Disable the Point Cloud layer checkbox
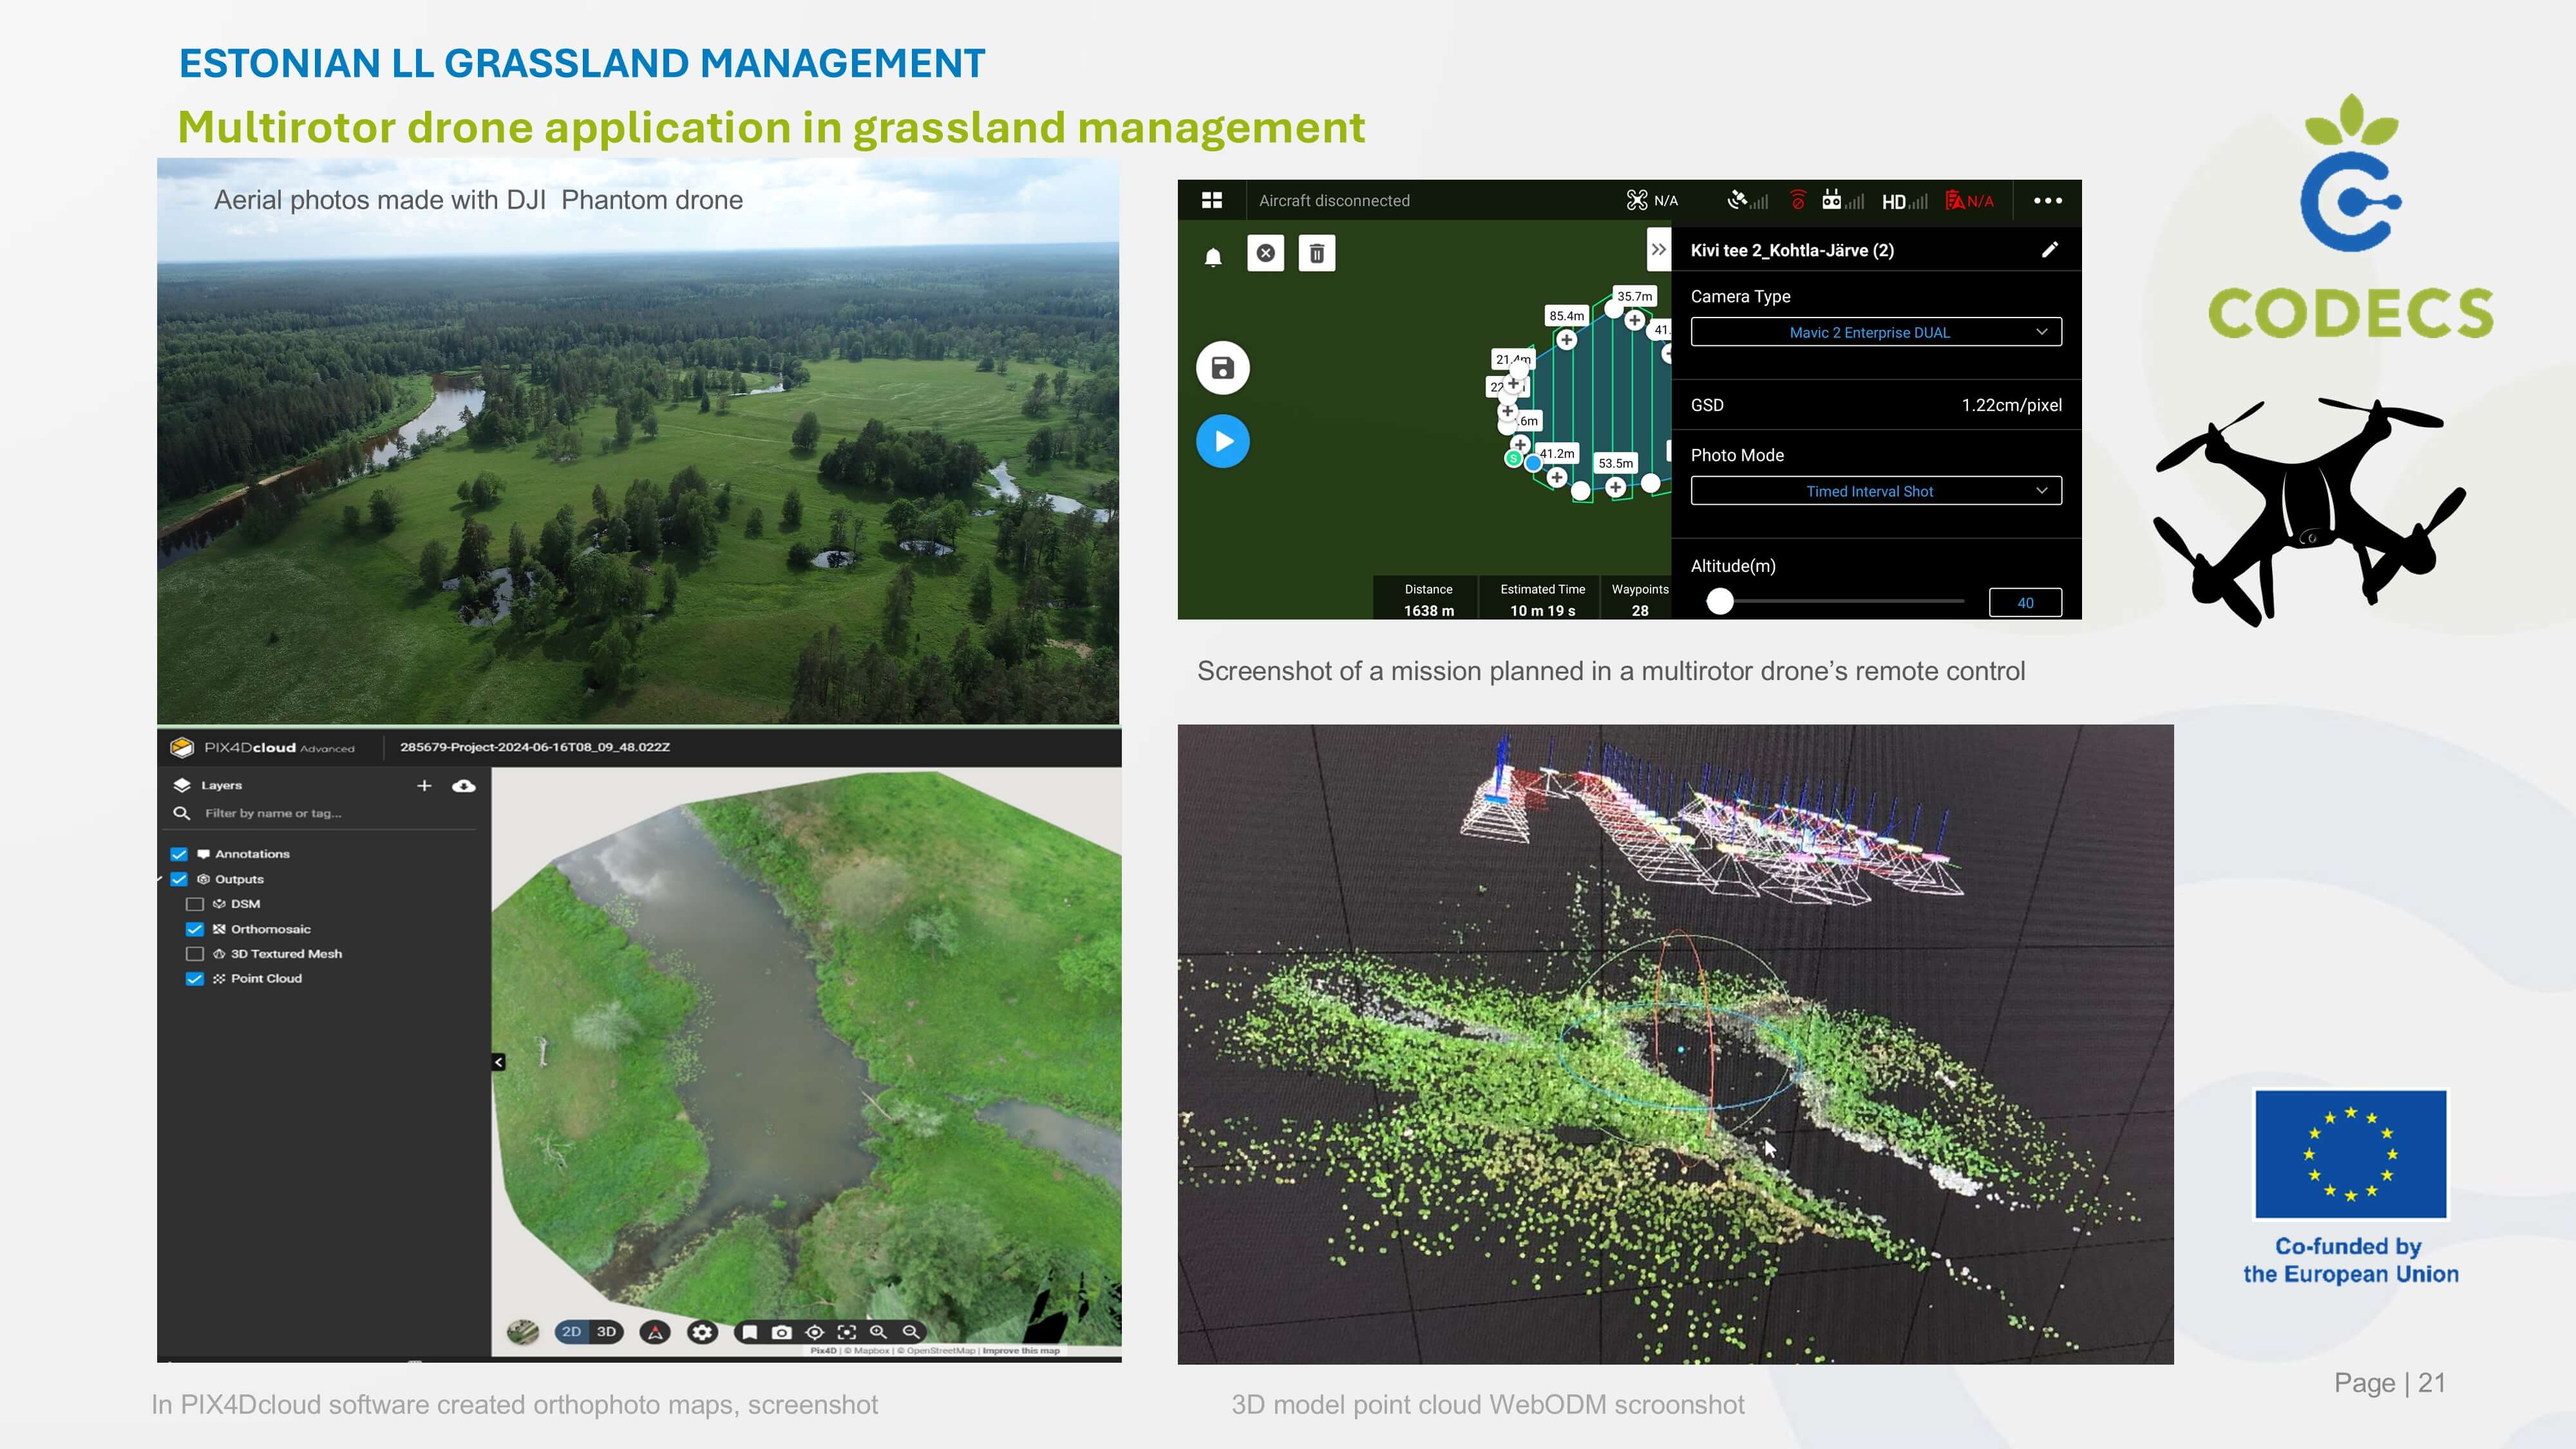 pos(195,979)
